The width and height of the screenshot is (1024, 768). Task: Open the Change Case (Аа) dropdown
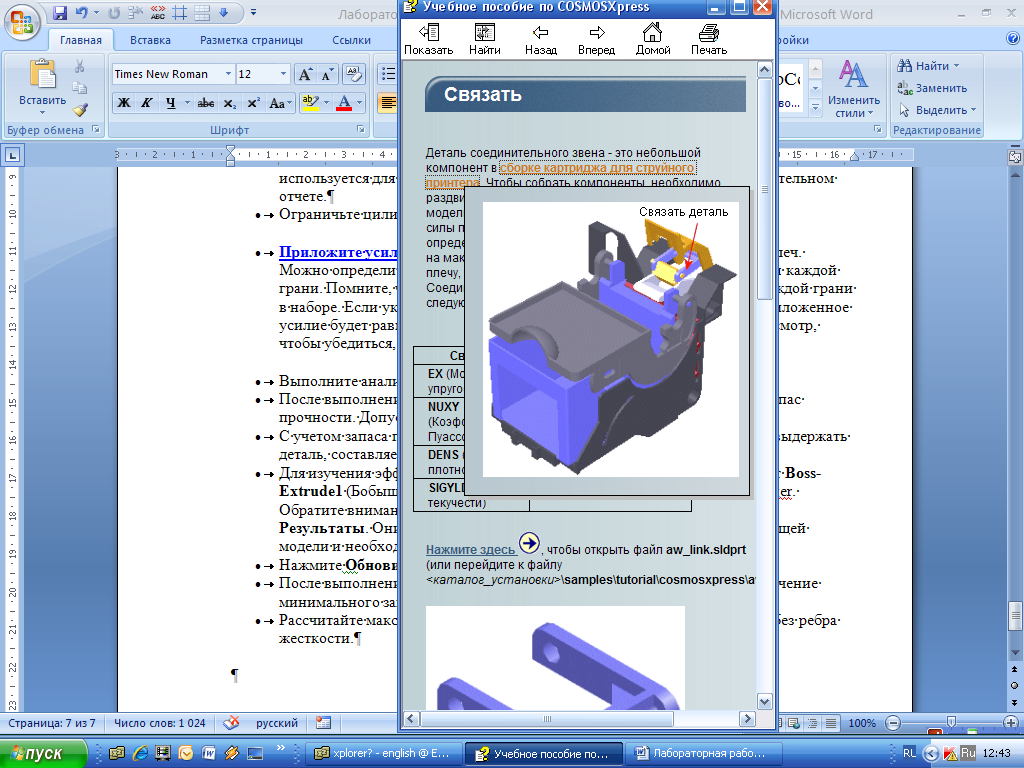point(280,103)
